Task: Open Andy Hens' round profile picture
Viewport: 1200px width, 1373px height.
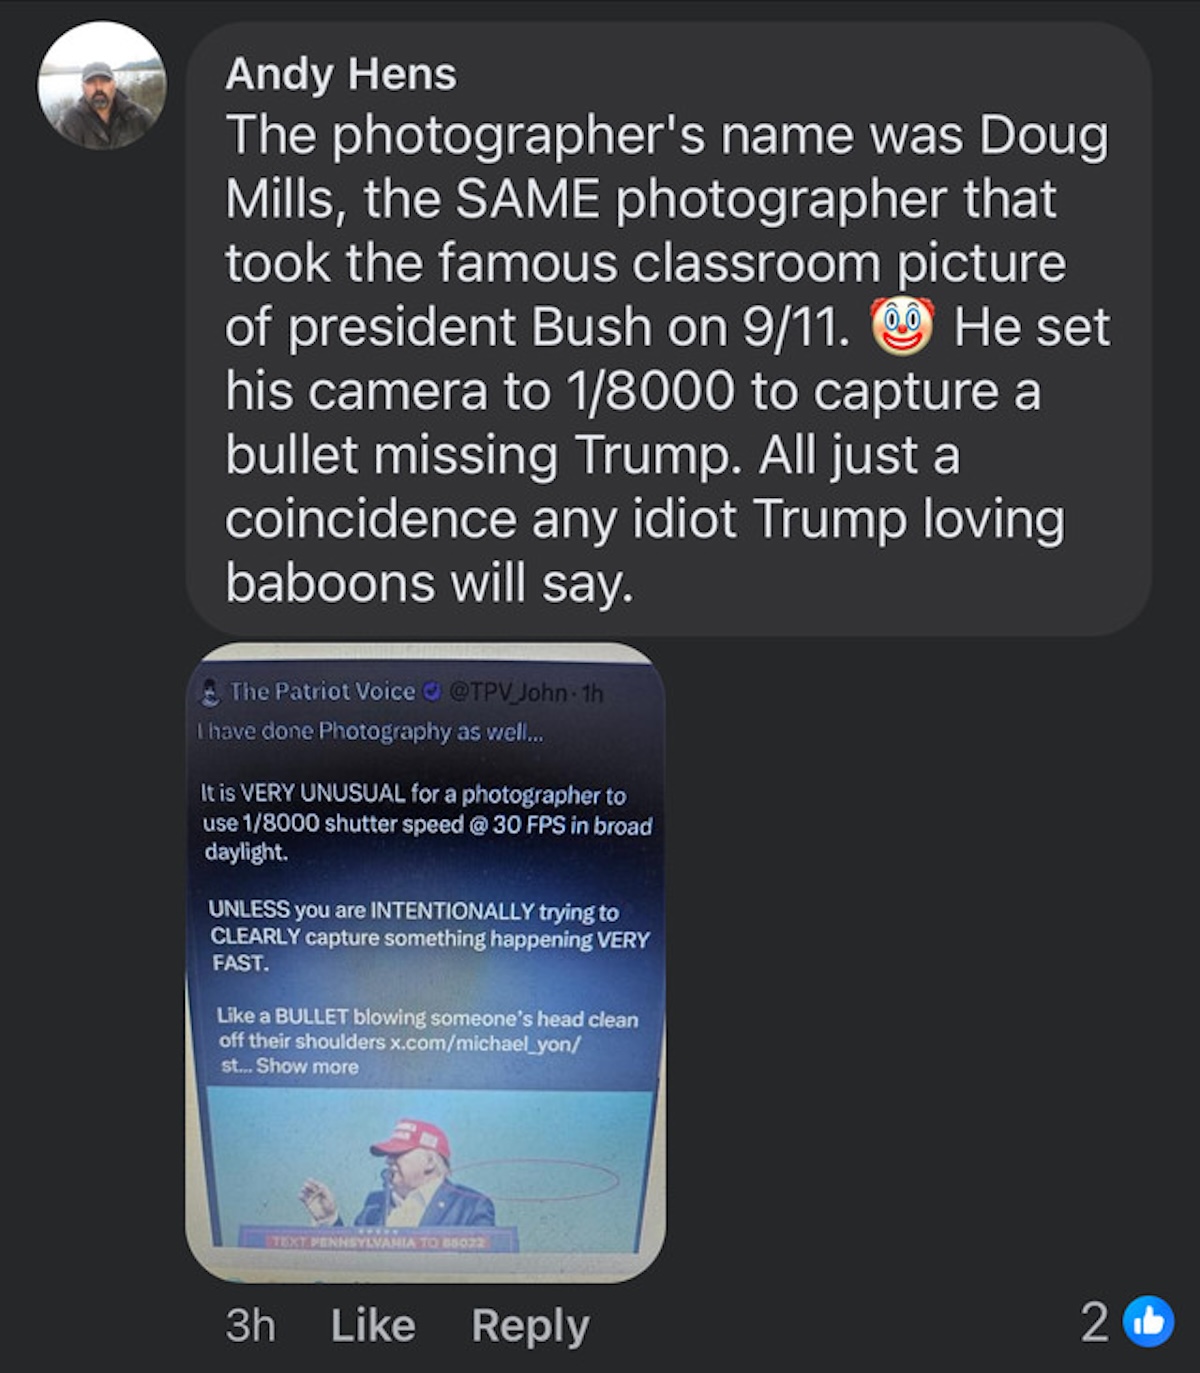Action: tap(102, 86)
